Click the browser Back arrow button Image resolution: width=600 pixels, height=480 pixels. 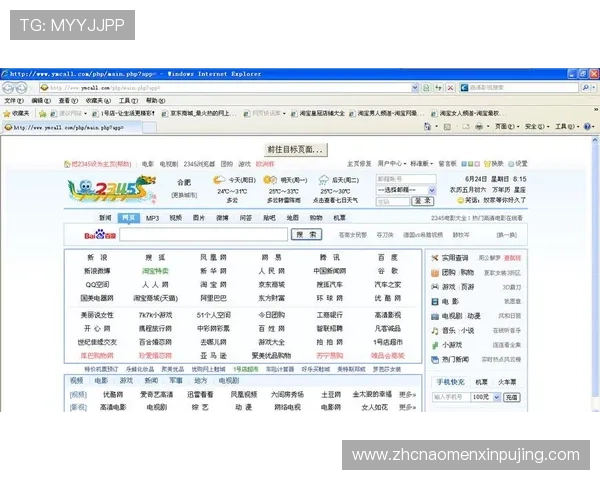(8, 88)
